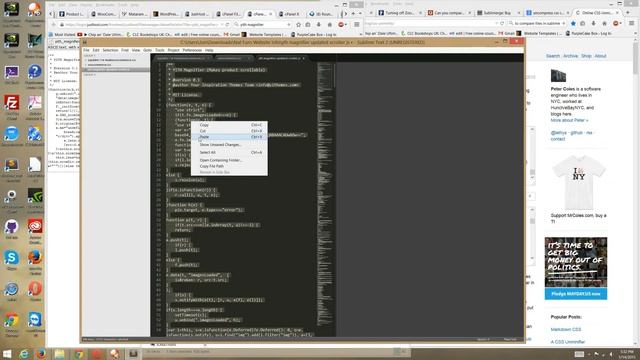Close the Online CSS tab in right Firefox
The width and height of the screenshot is (640, 360).
click(617, 13)
